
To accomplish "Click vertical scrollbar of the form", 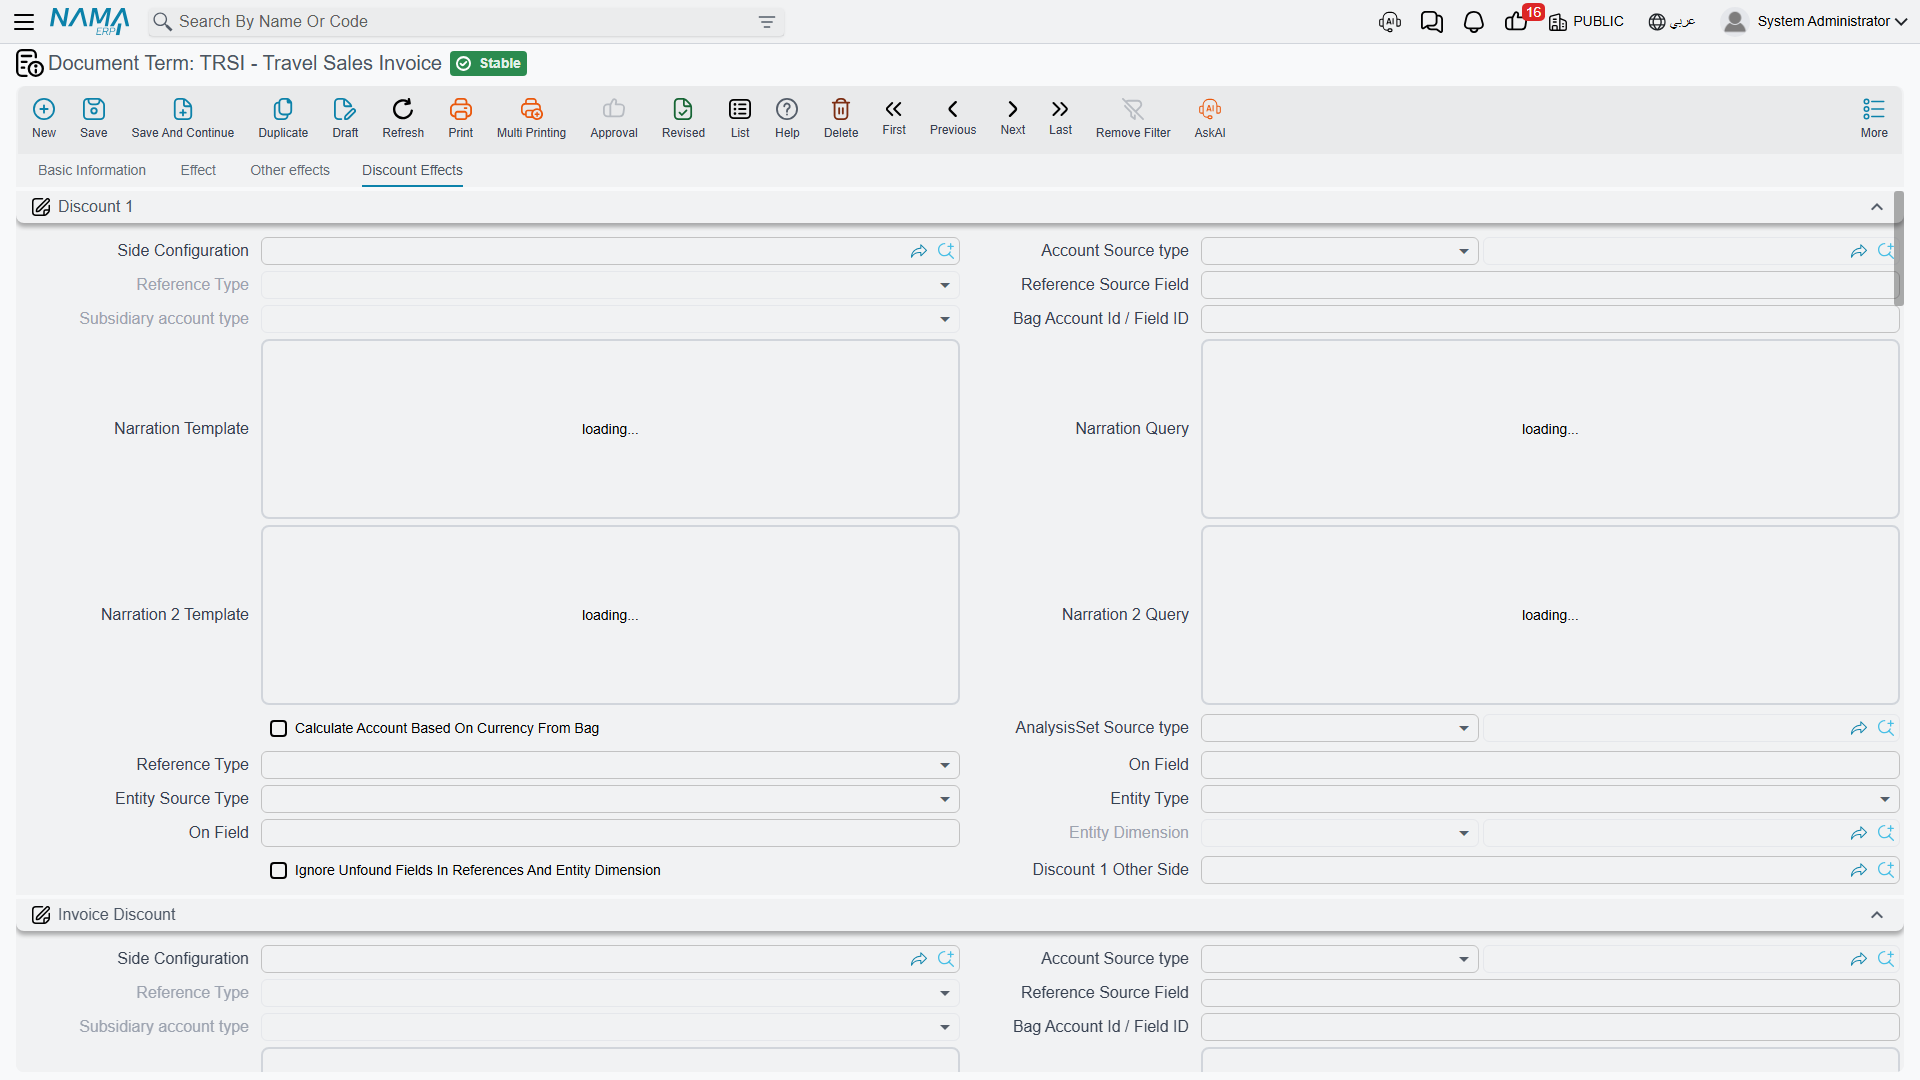I will coord(1898,250).
